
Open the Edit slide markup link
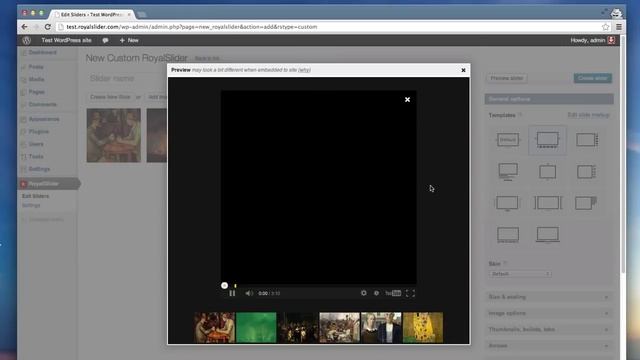pos(588,116)
